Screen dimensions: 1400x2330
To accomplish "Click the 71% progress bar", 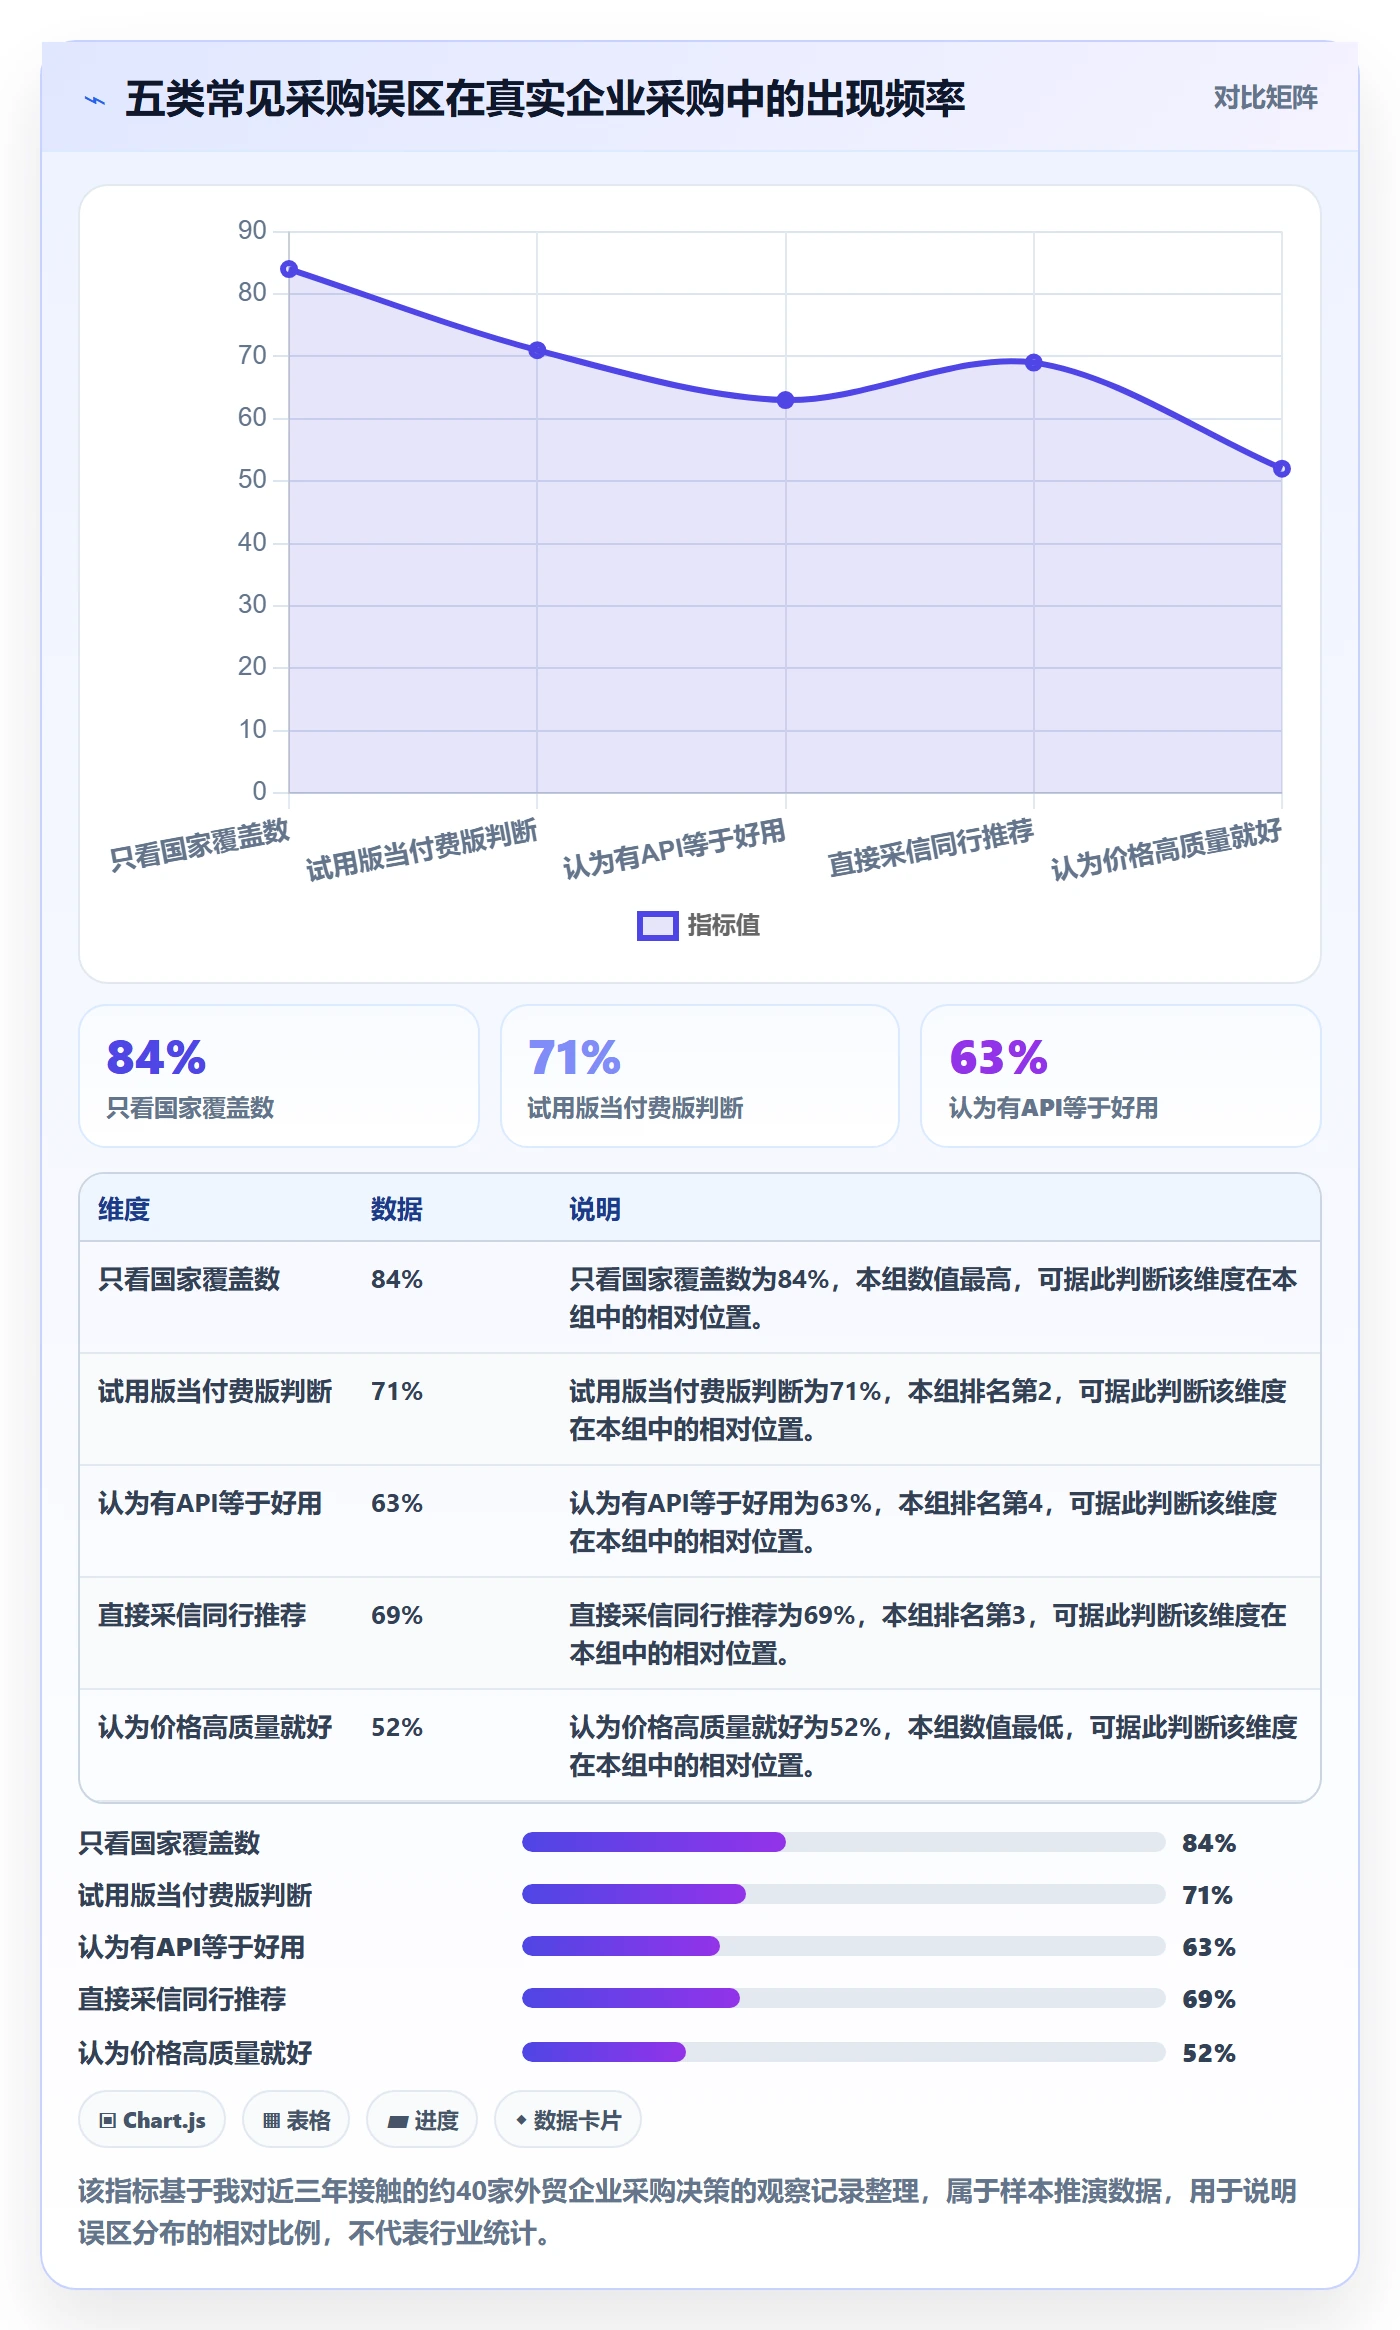I will click(x=843, y=1894).
